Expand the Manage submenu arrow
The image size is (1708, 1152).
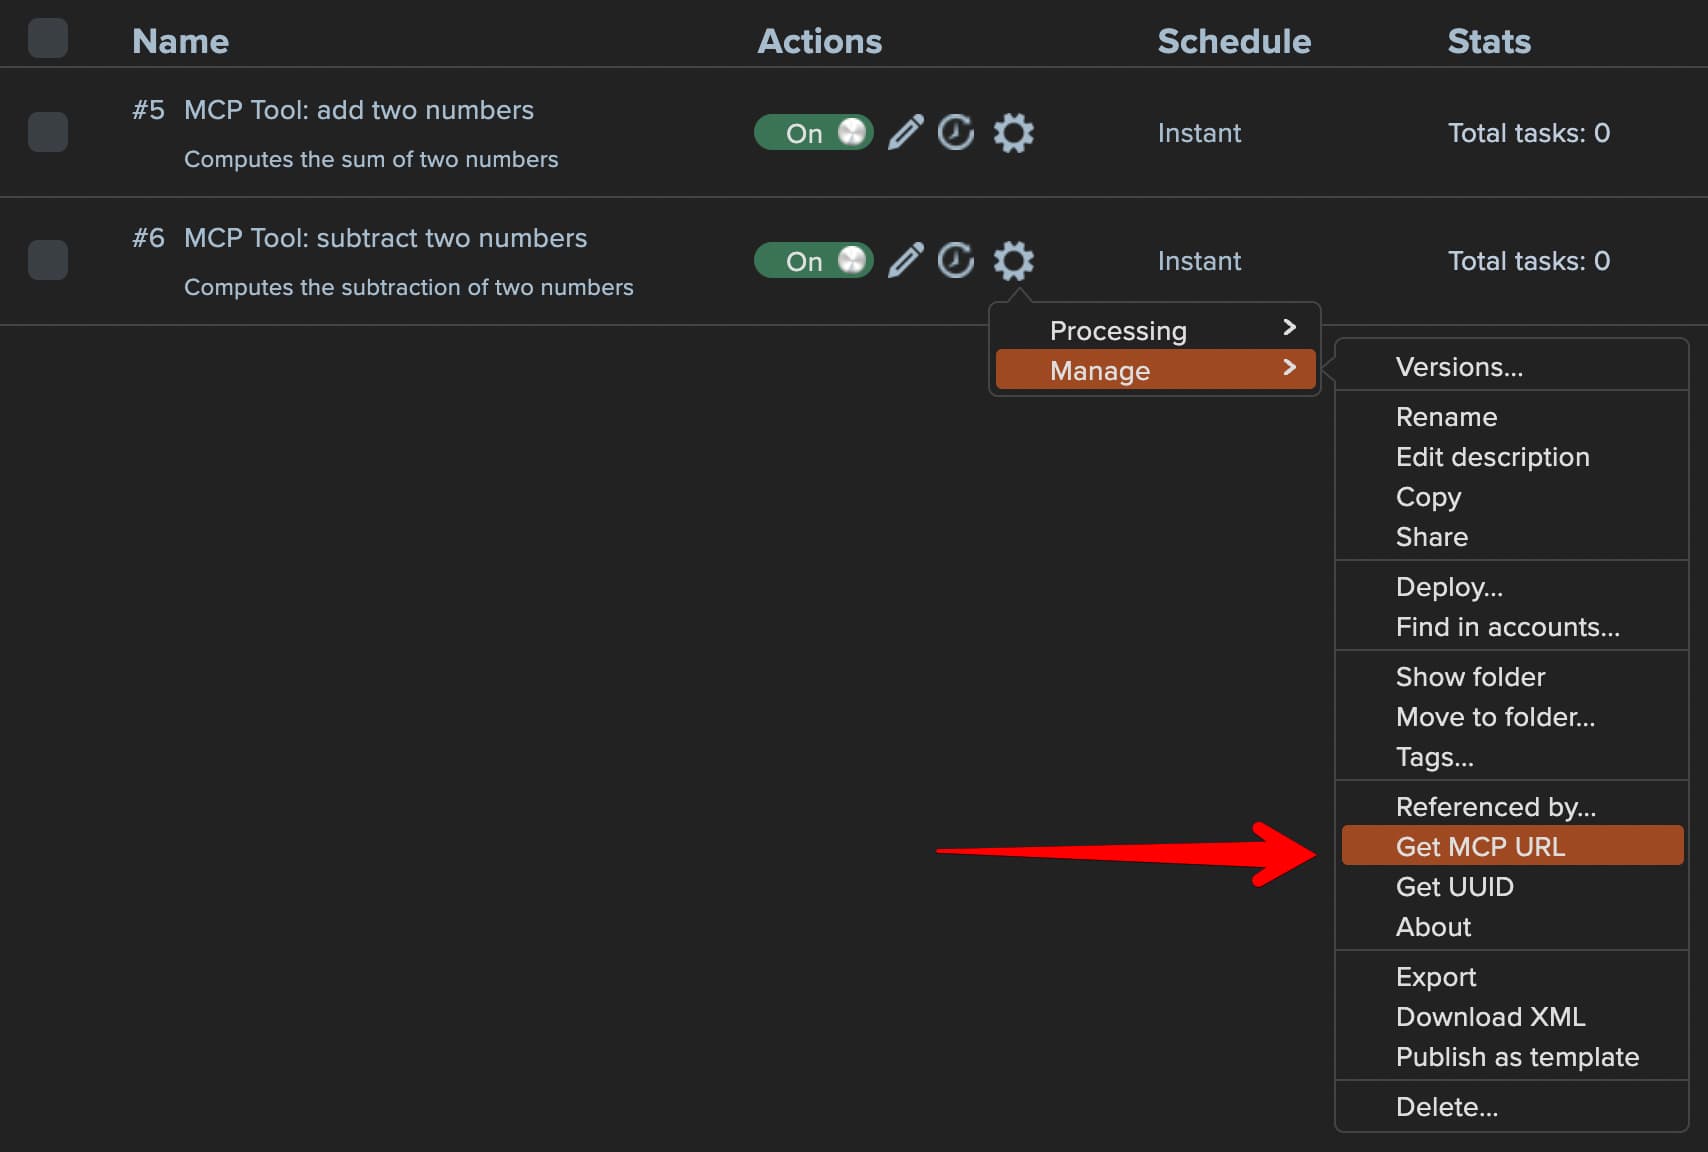[x=1289, y=368]
